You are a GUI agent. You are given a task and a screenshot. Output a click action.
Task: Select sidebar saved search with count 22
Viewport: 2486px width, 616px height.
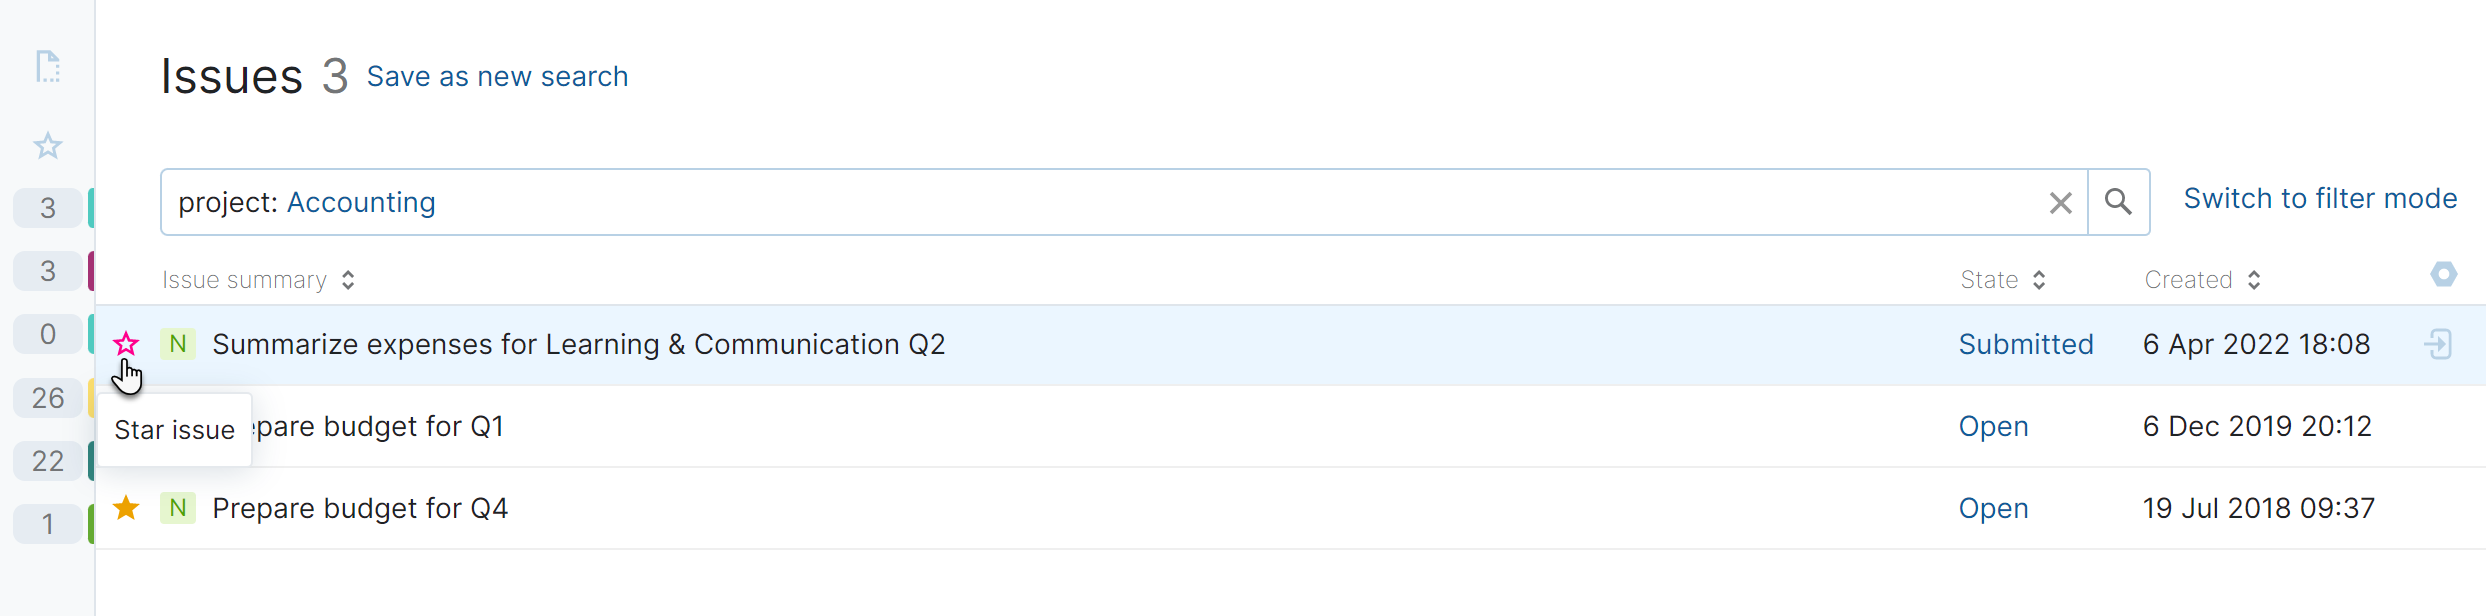pos(48,461)
